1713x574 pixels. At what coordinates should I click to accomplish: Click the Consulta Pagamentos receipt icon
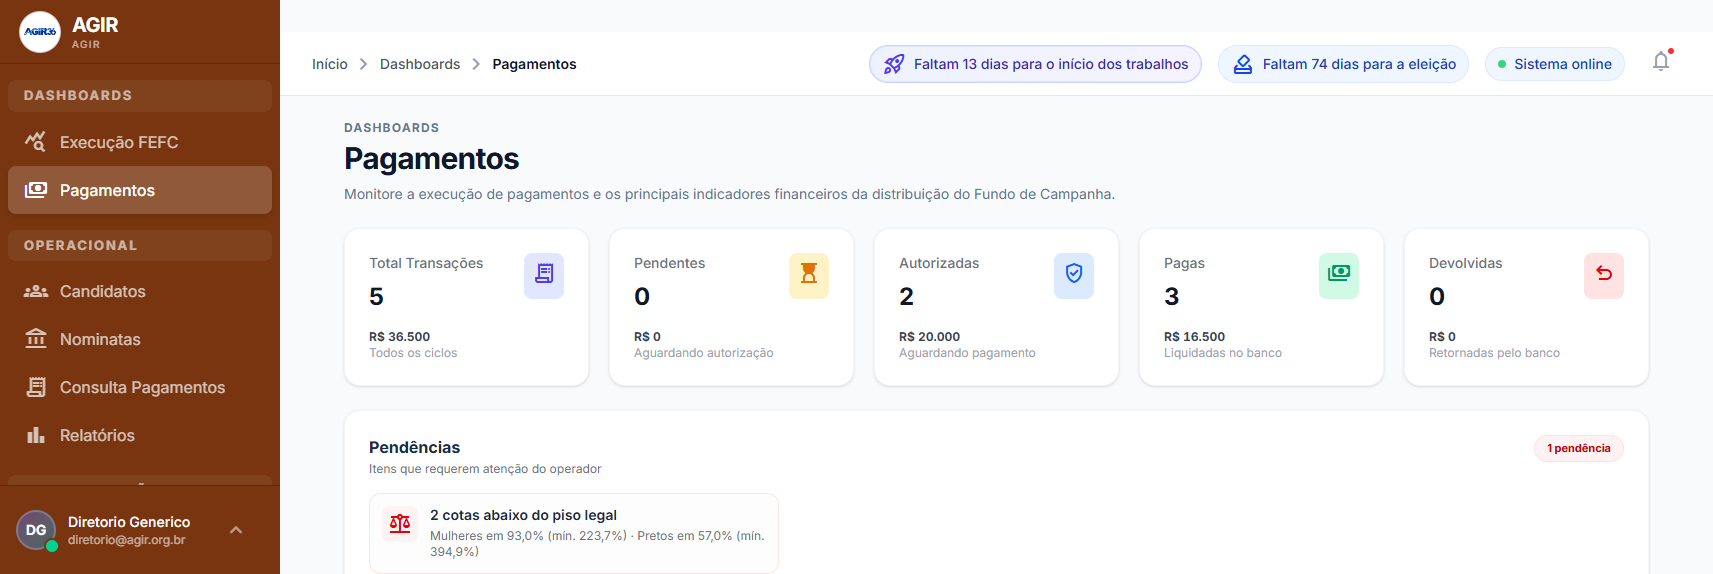(x=36, y=387)
